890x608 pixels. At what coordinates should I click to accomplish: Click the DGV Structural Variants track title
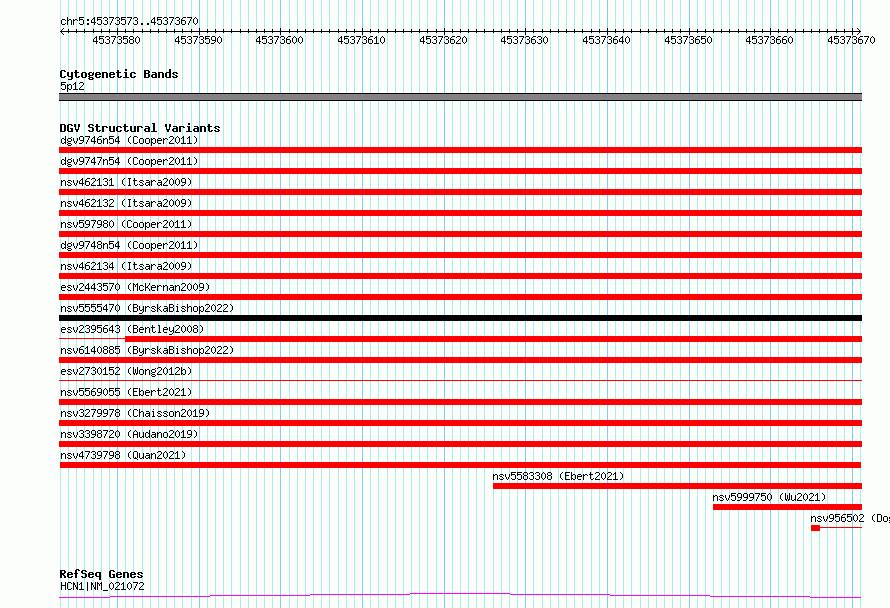tap(140, 128)
